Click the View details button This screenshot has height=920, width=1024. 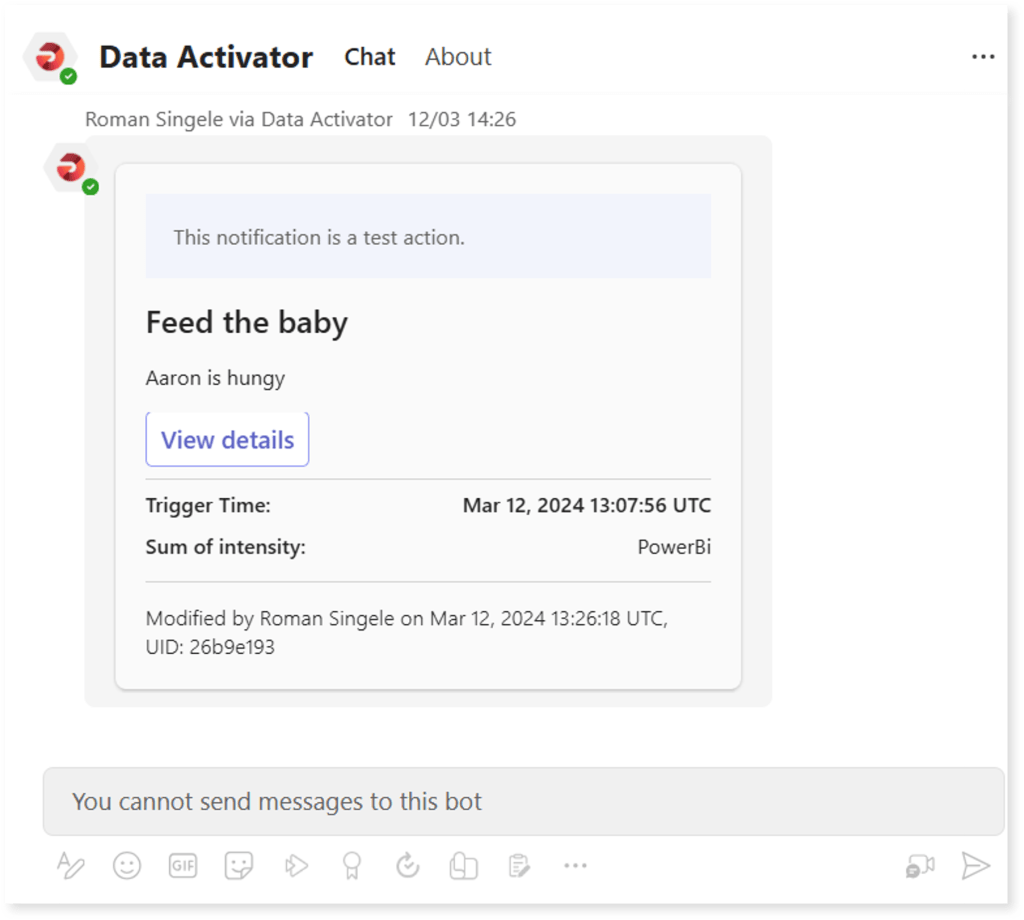click(x=227, y=439)
